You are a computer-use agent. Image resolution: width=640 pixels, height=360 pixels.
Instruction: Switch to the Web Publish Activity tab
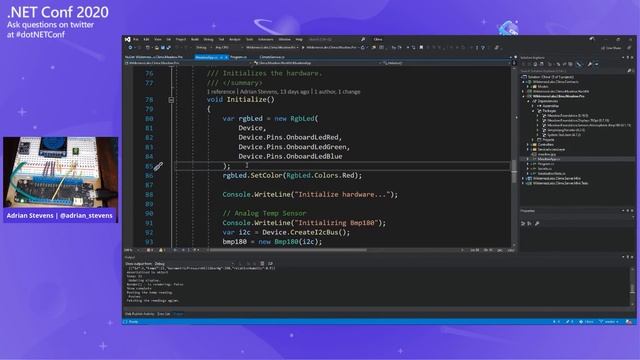140,314
